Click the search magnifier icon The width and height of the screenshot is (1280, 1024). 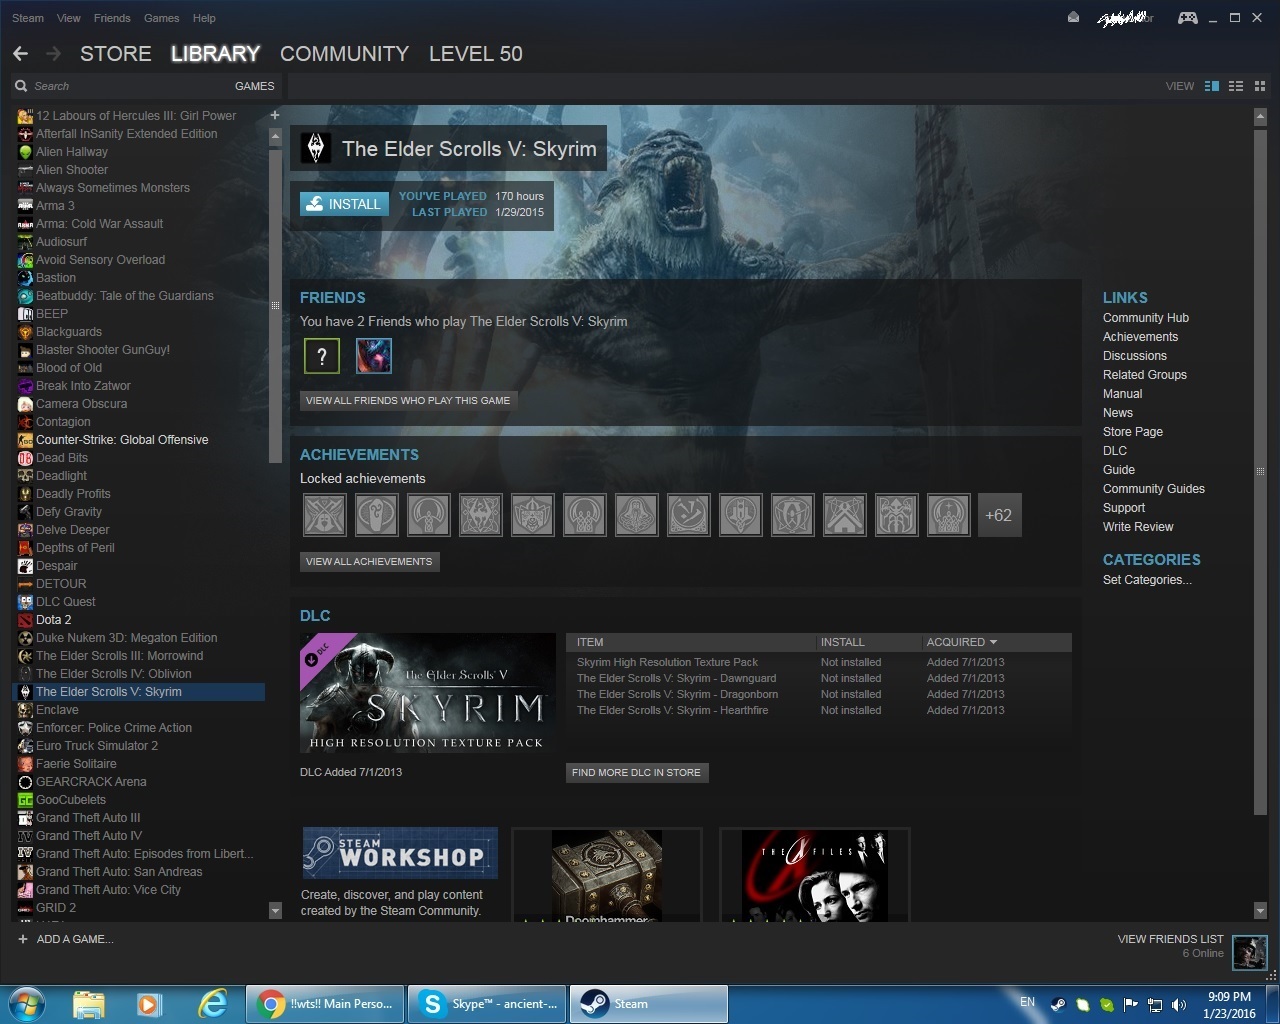pyautogui.click(x=21, y=86)
